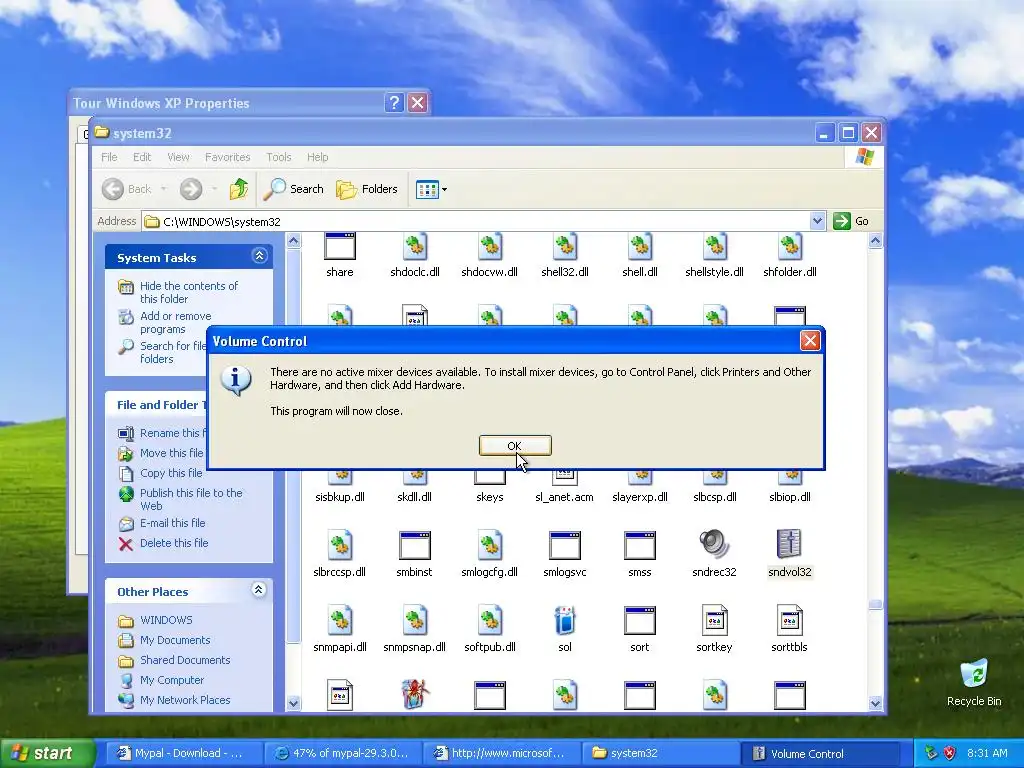Open the Edit menu
This screenshot has height=768, width=1024.
(142, 157)
